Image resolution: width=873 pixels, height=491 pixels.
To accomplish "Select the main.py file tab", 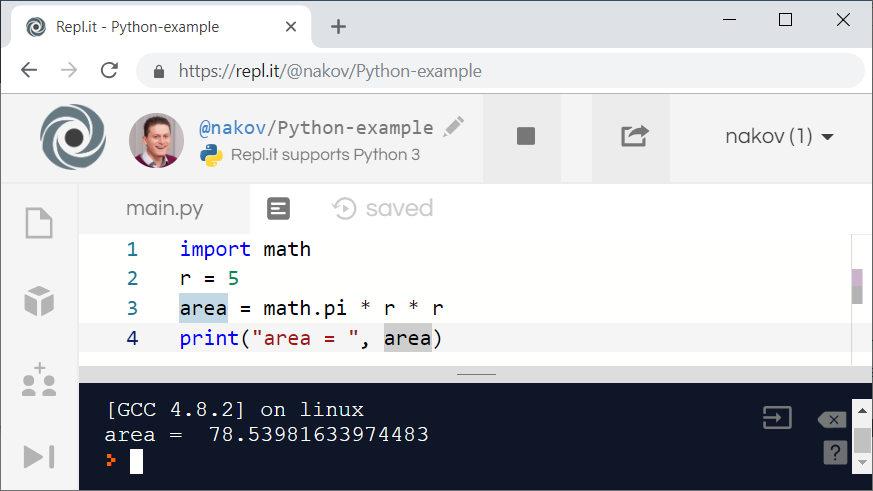I will pyautogui.click(x=164, y=208).
